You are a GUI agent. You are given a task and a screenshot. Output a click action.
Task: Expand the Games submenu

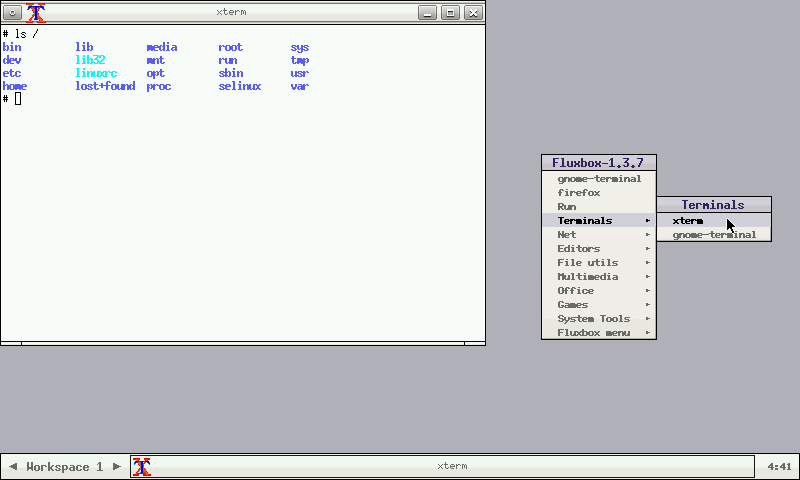pyautogui.click(x=599, y=305)
